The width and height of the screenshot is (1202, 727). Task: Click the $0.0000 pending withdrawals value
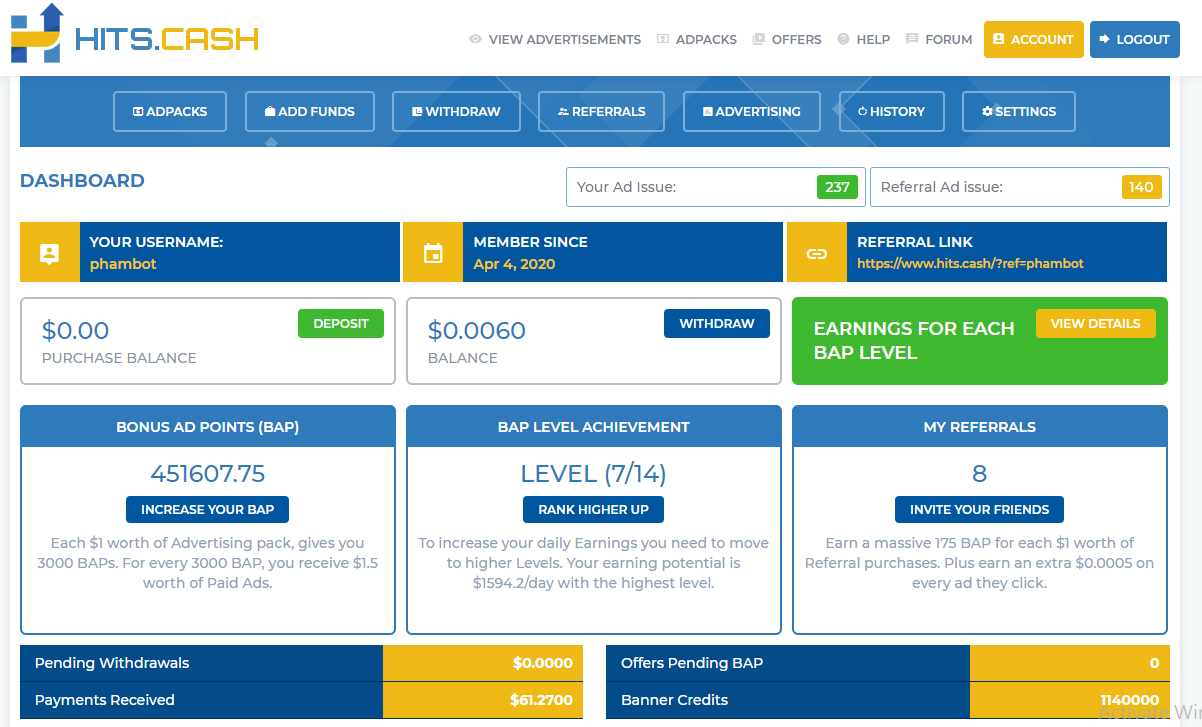click(543, 663)
